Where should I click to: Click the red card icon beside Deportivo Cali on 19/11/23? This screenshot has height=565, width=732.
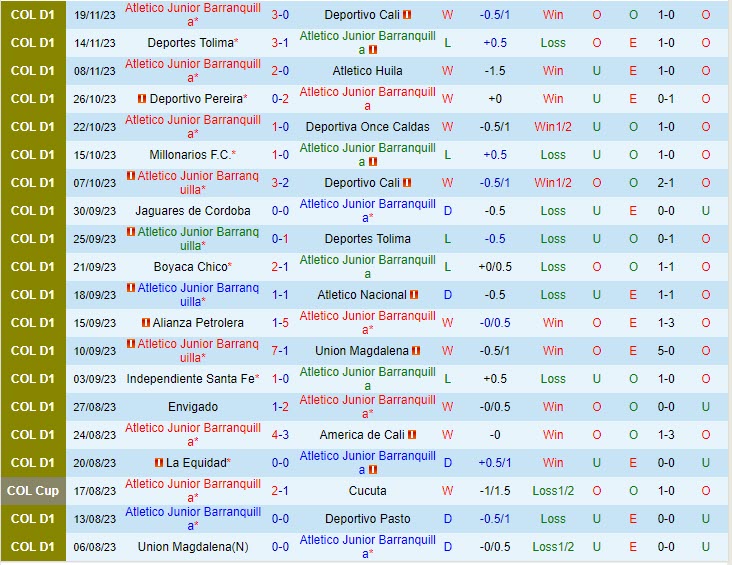(407, 14)
